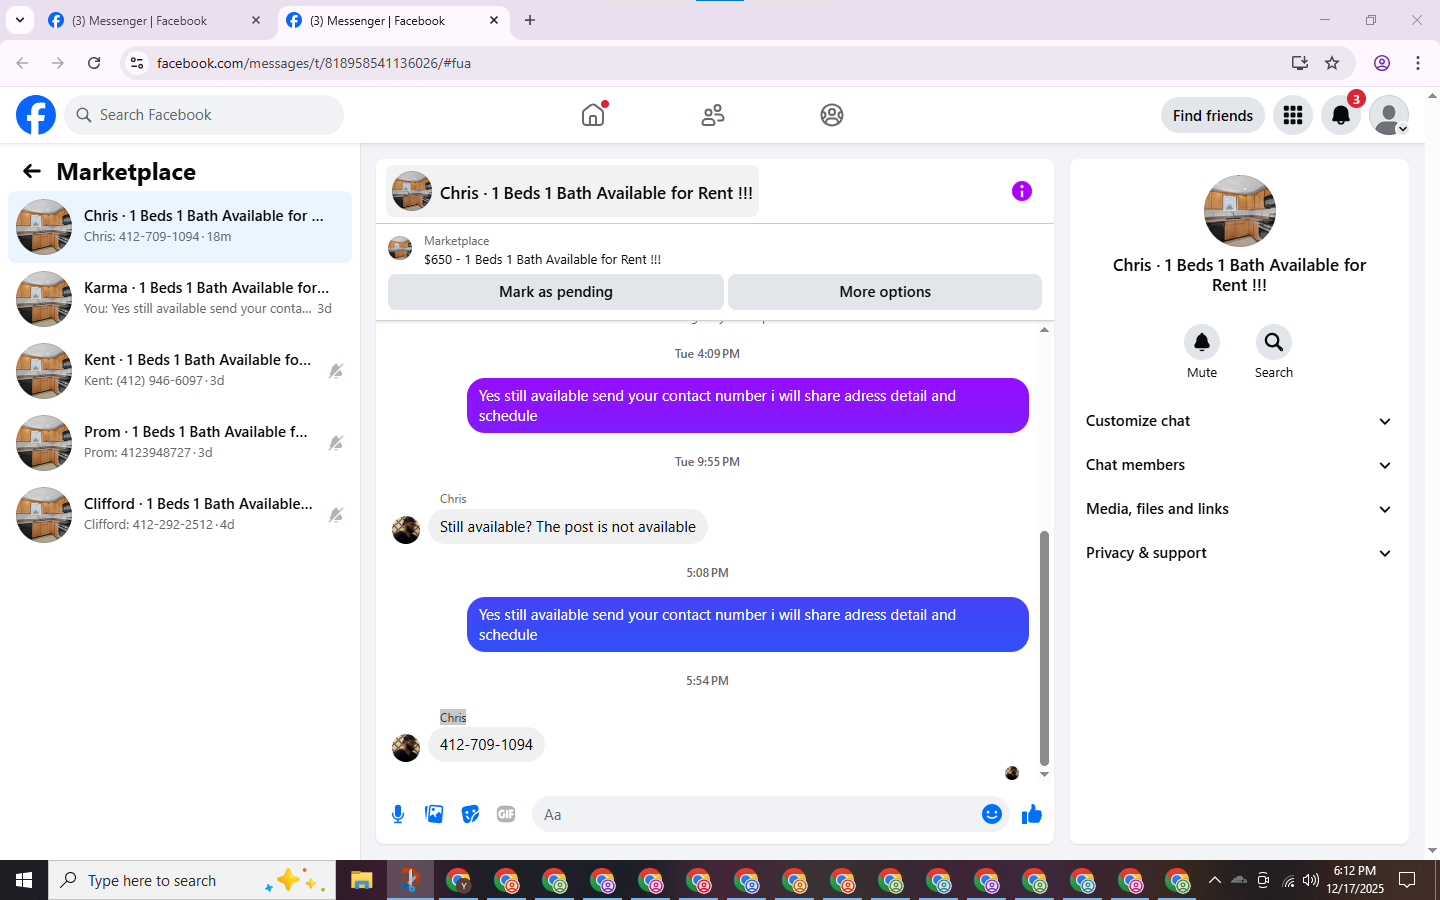Click the browser reload icon
This screenshot has height=900, width=1440.
[x=94, y=63]
